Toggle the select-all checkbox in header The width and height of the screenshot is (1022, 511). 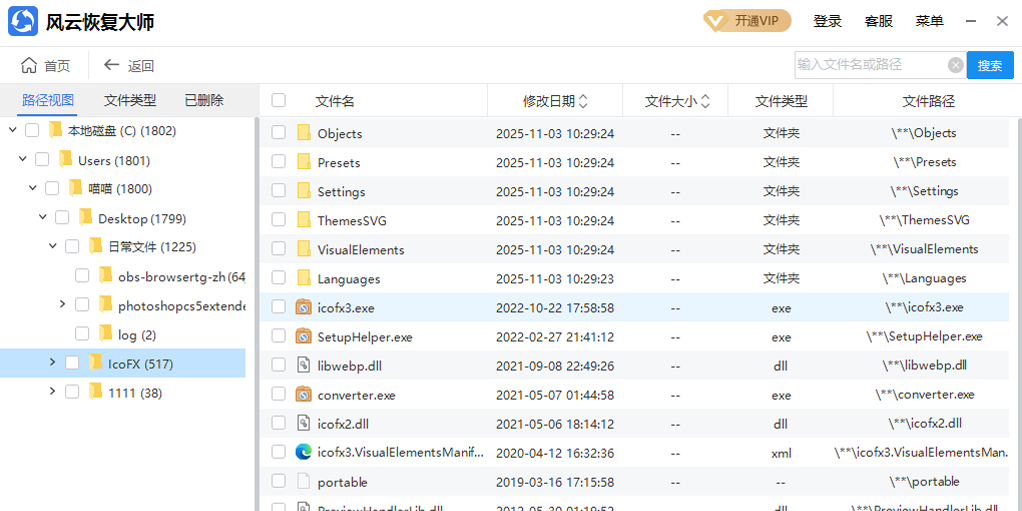coord(279,100)
